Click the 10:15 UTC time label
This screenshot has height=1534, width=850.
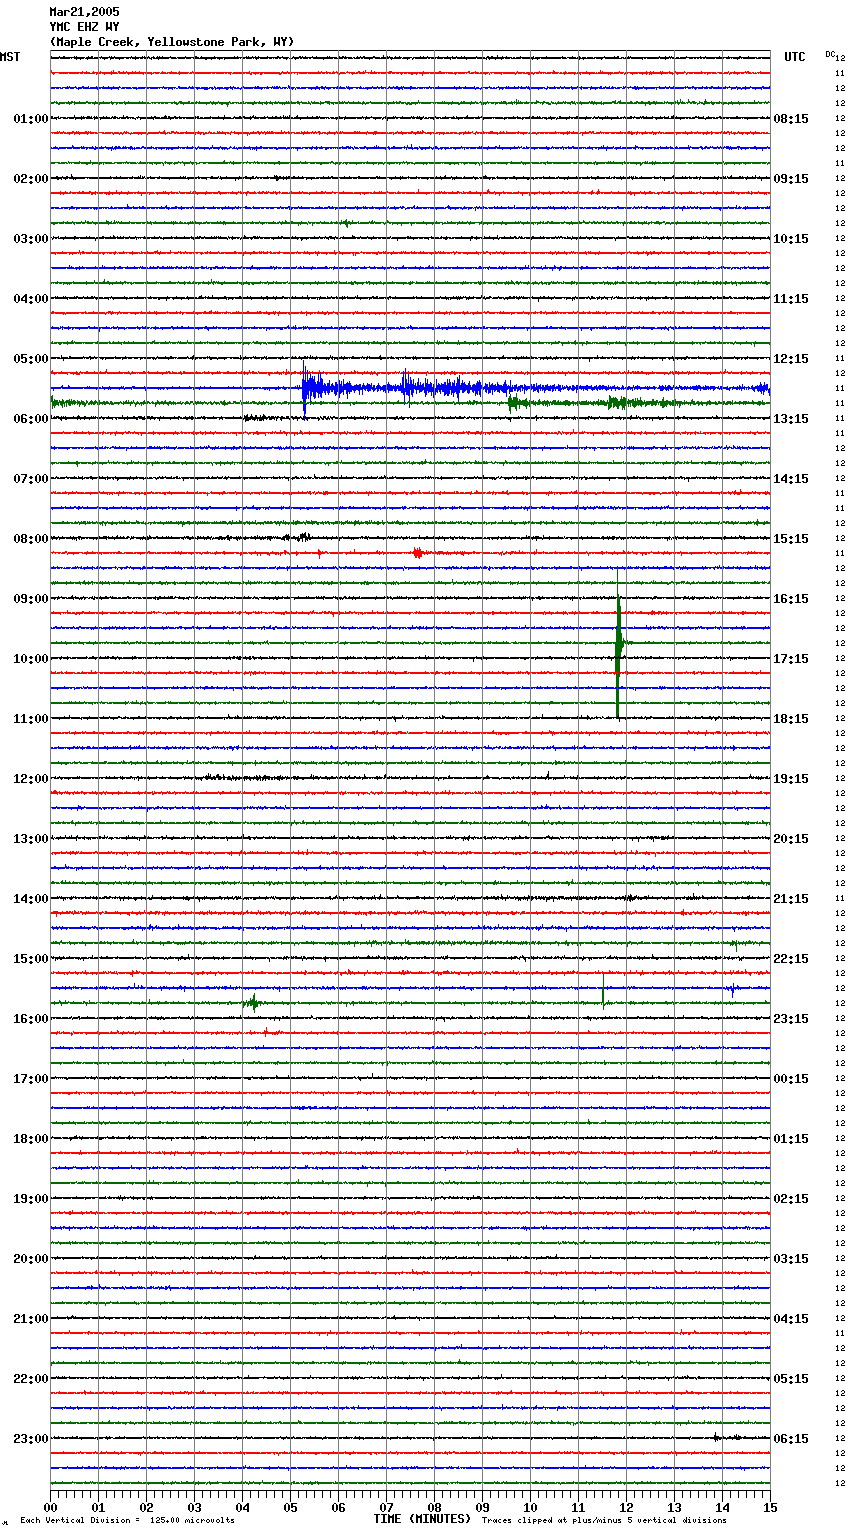pyautogui.click(x=791, y=239)
